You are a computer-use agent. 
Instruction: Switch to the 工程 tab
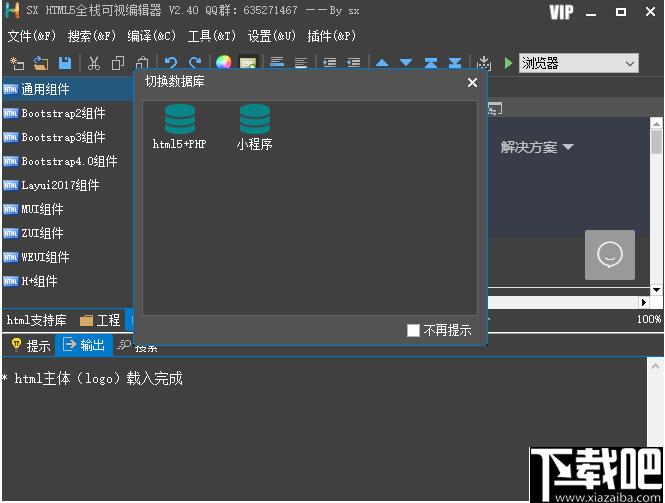[x=100, y=320]
